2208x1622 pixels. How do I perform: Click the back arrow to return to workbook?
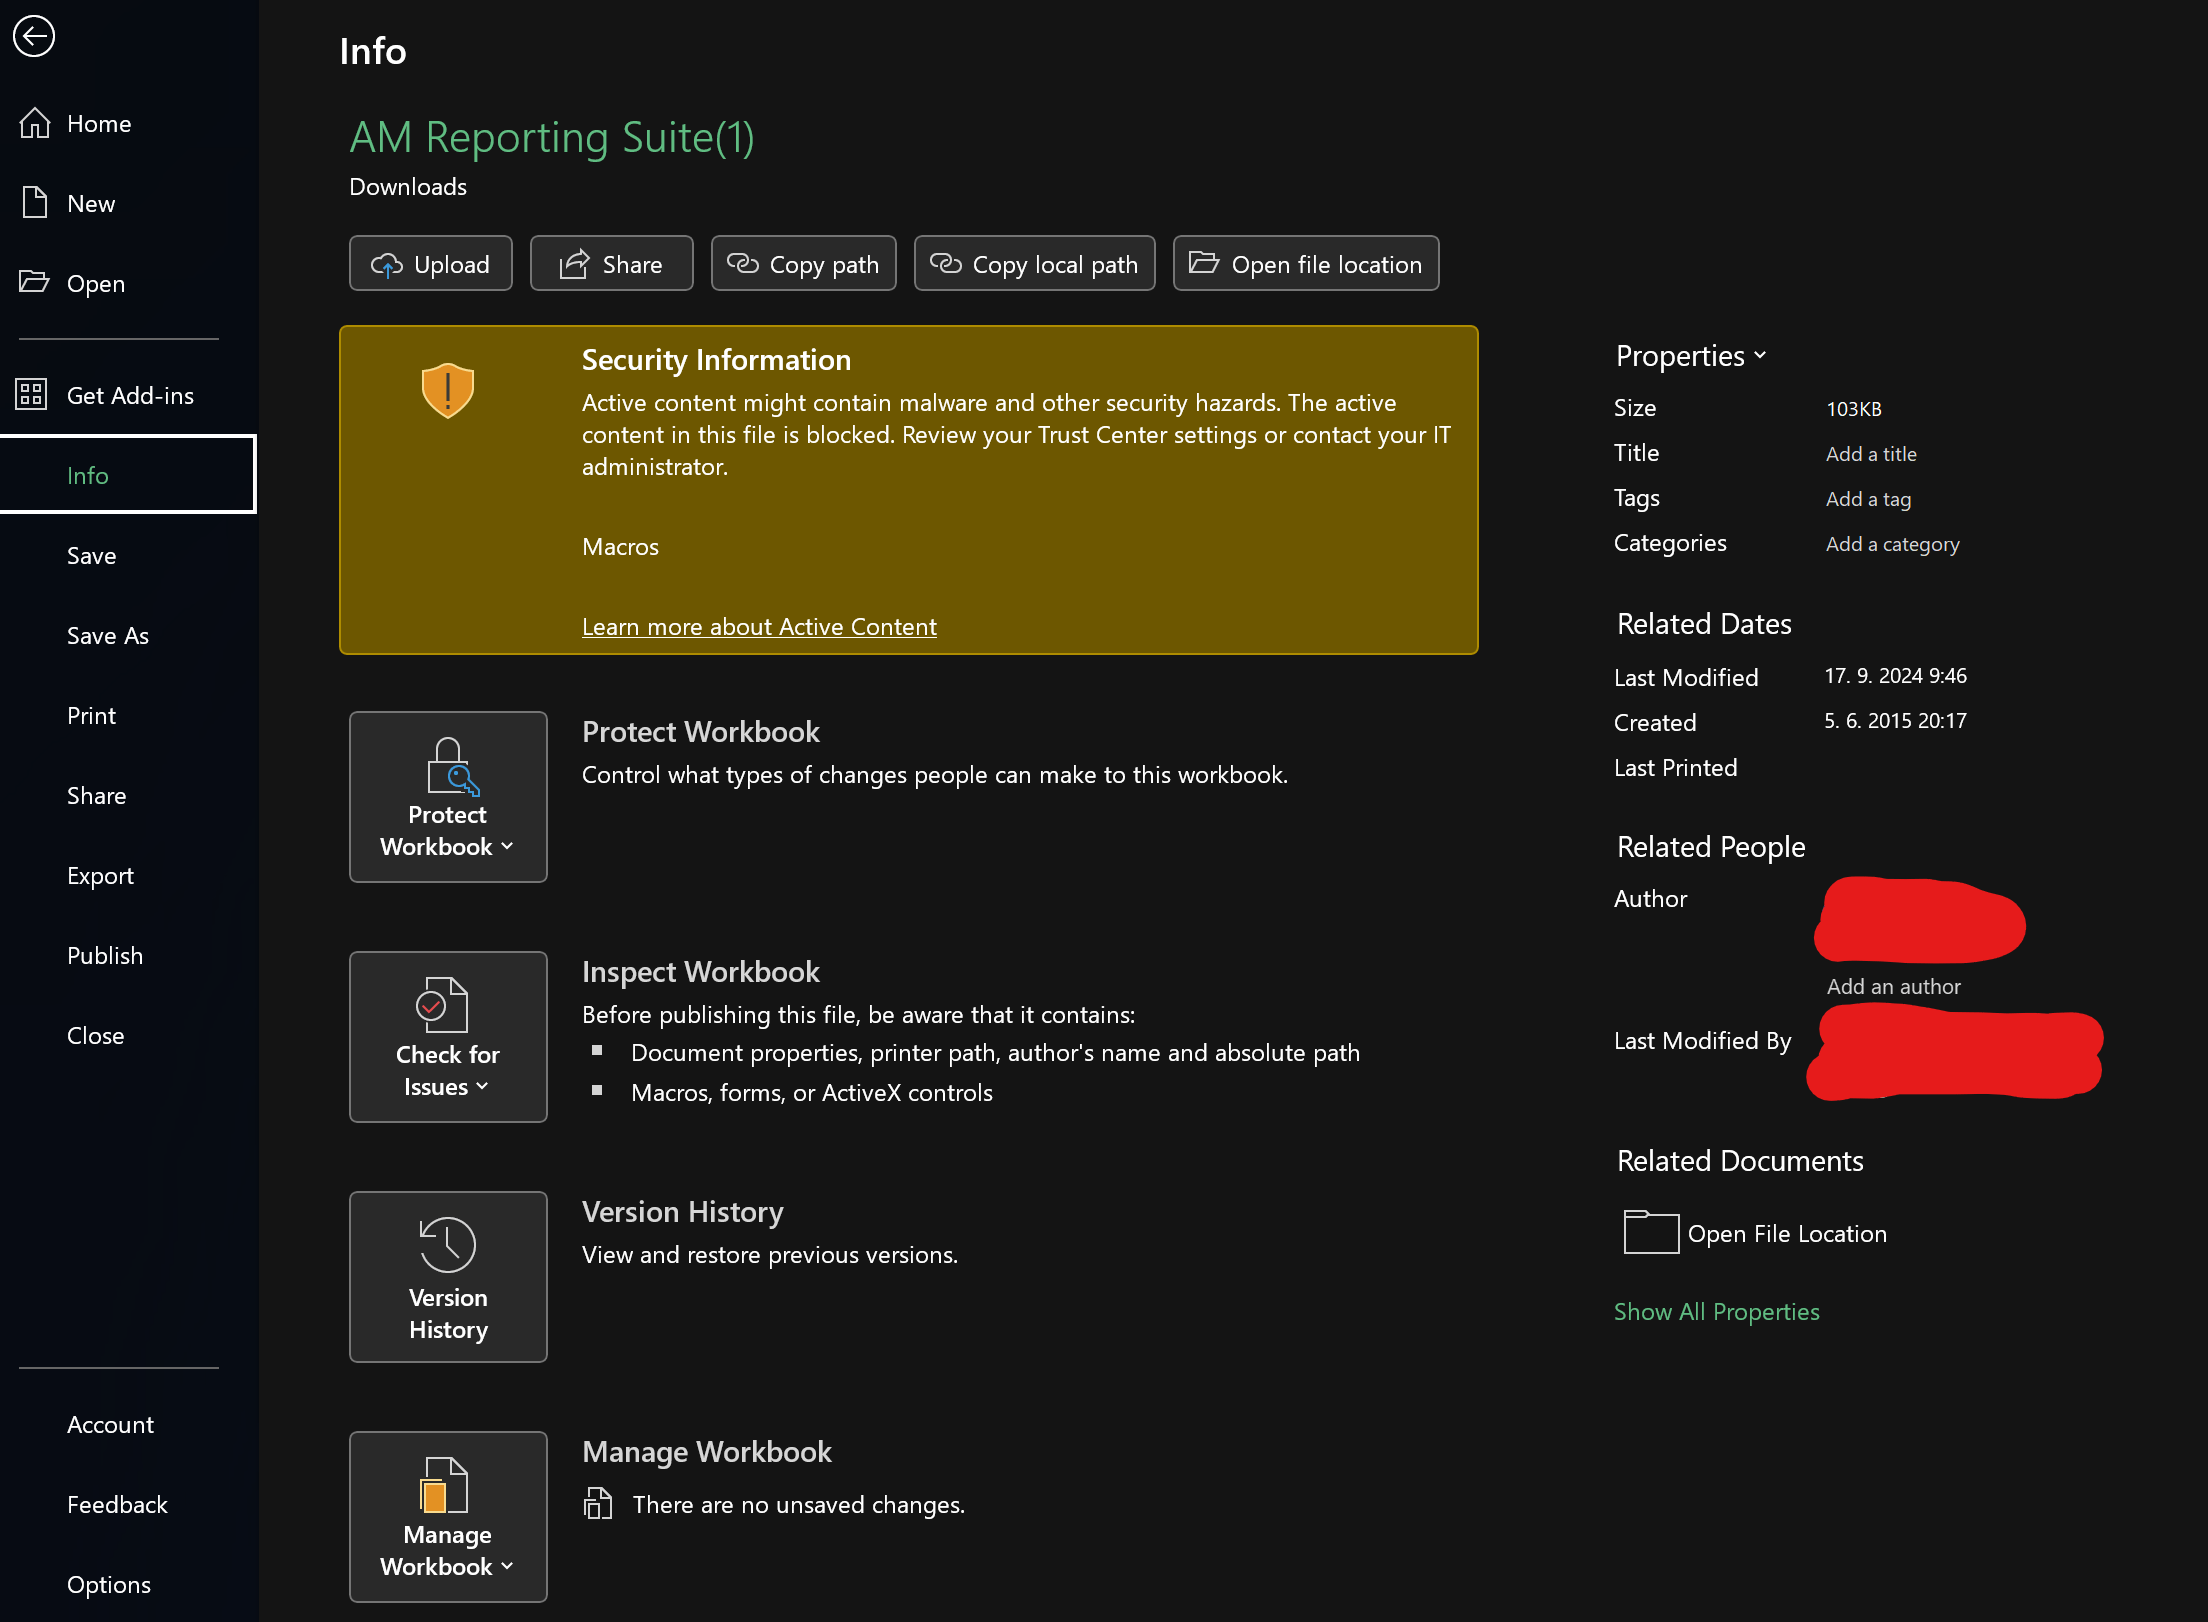coord(34,37)
